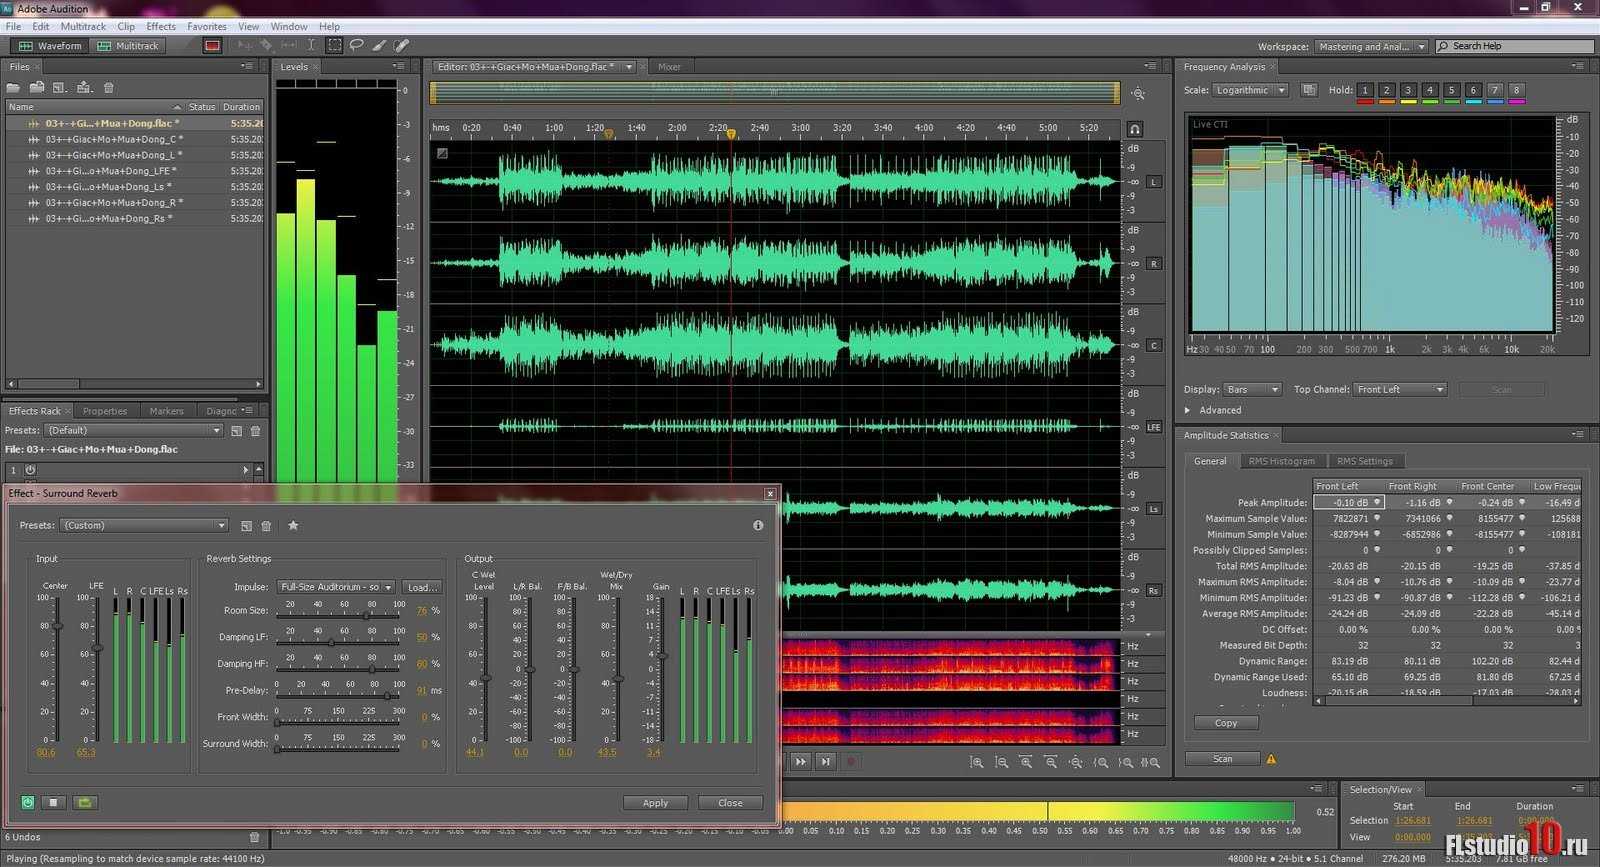Switch to the Markers tab
The height and width of the screenshot is (867, 1600).
[x=166, y=411]
